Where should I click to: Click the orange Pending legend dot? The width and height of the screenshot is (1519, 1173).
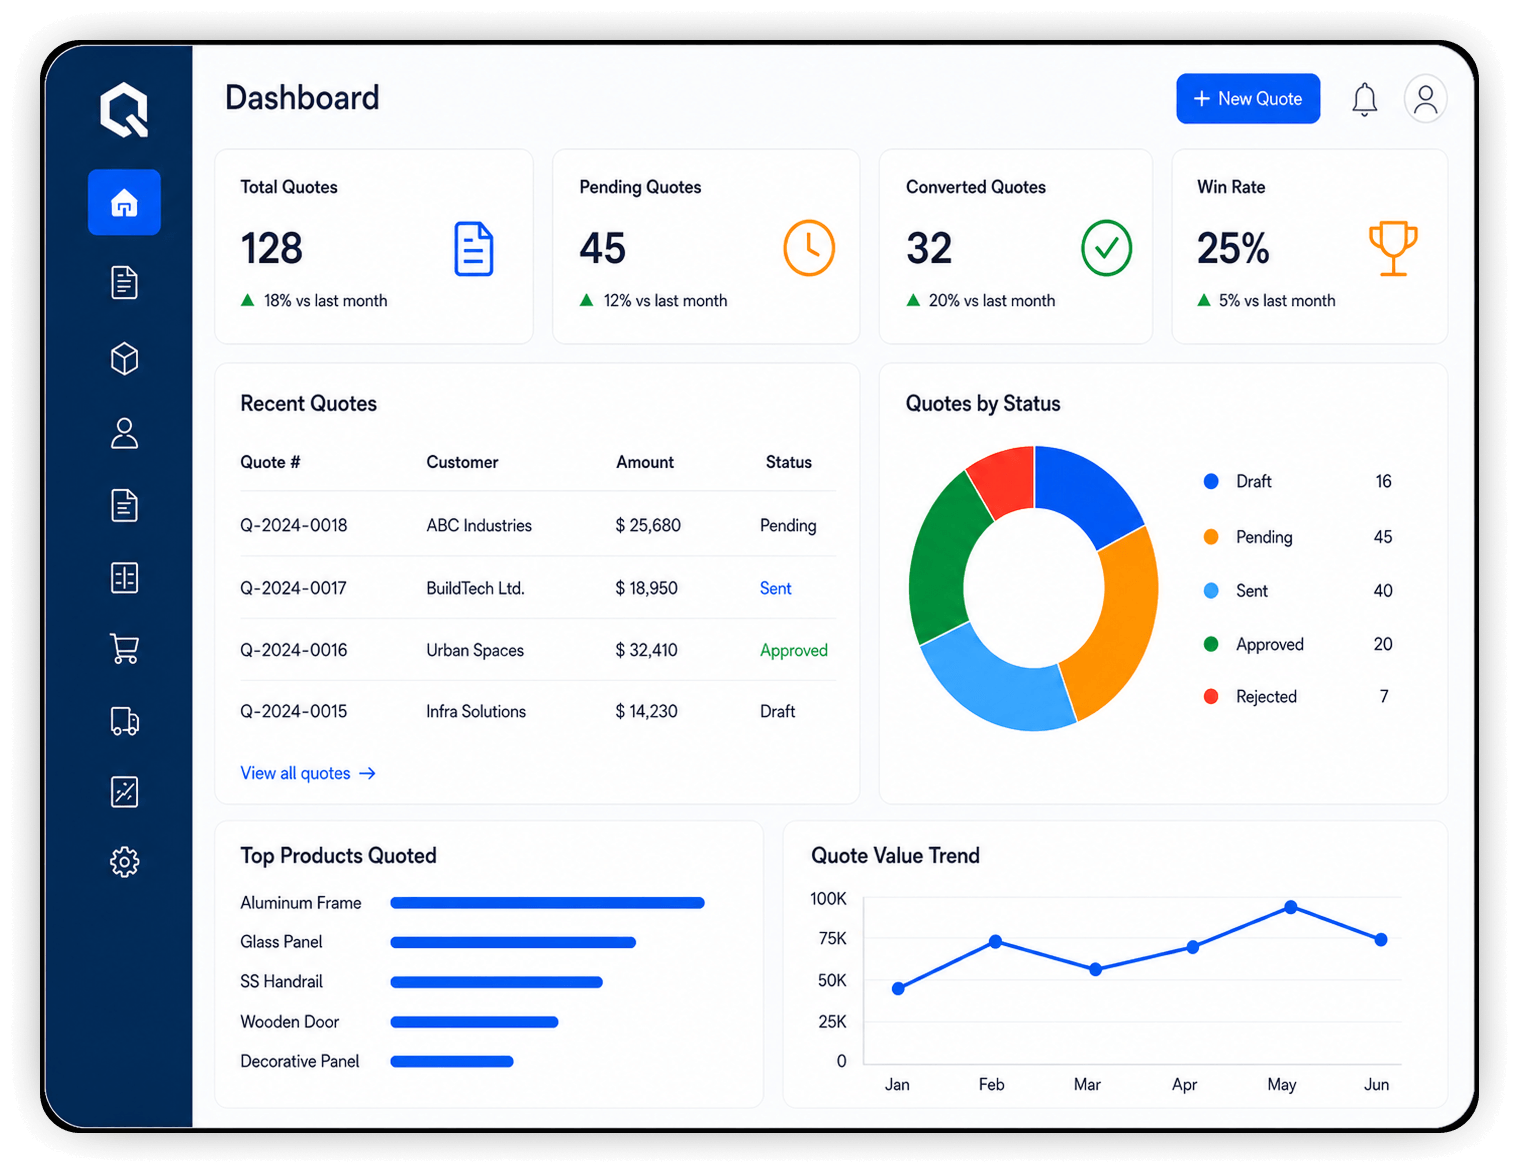coord(1211,537)
